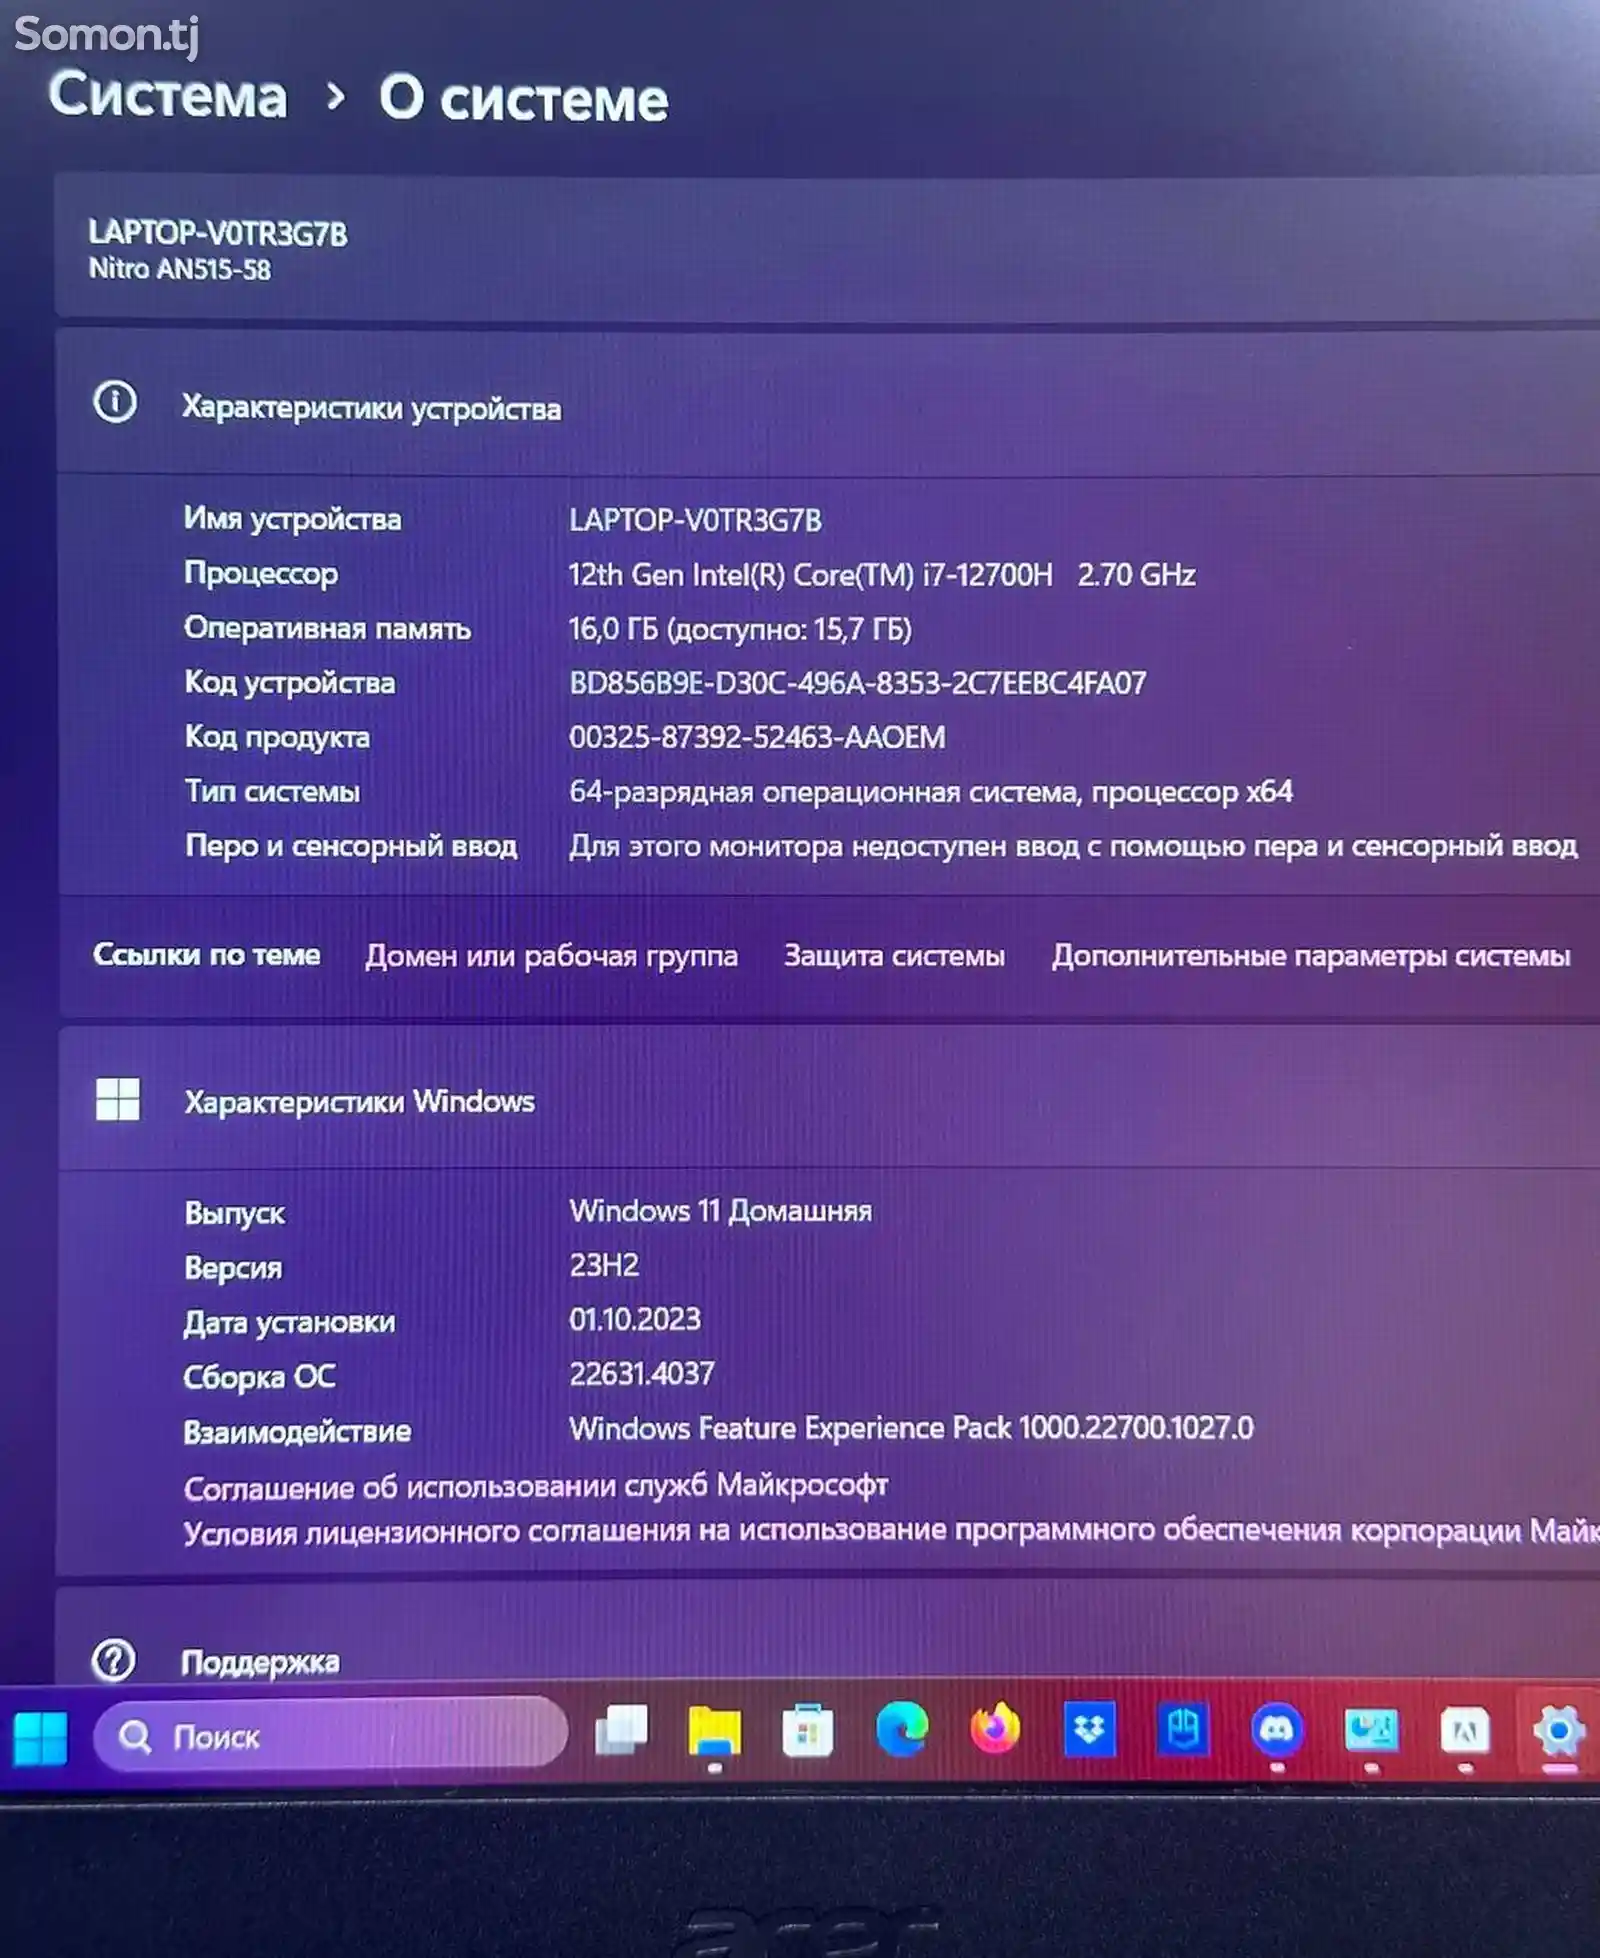This screenshot has width=1600, height=1958.
Task: Select OS build 22631.4037
Action: (x=642, y=1373)
